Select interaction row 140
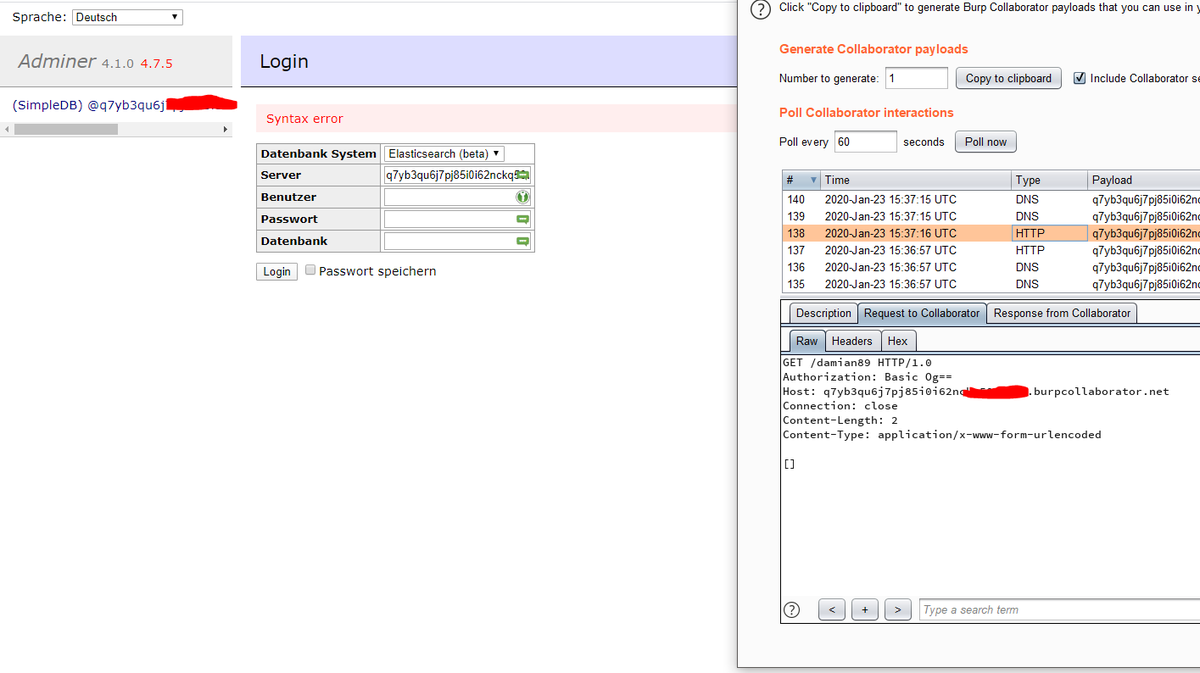 pos(991,199)
